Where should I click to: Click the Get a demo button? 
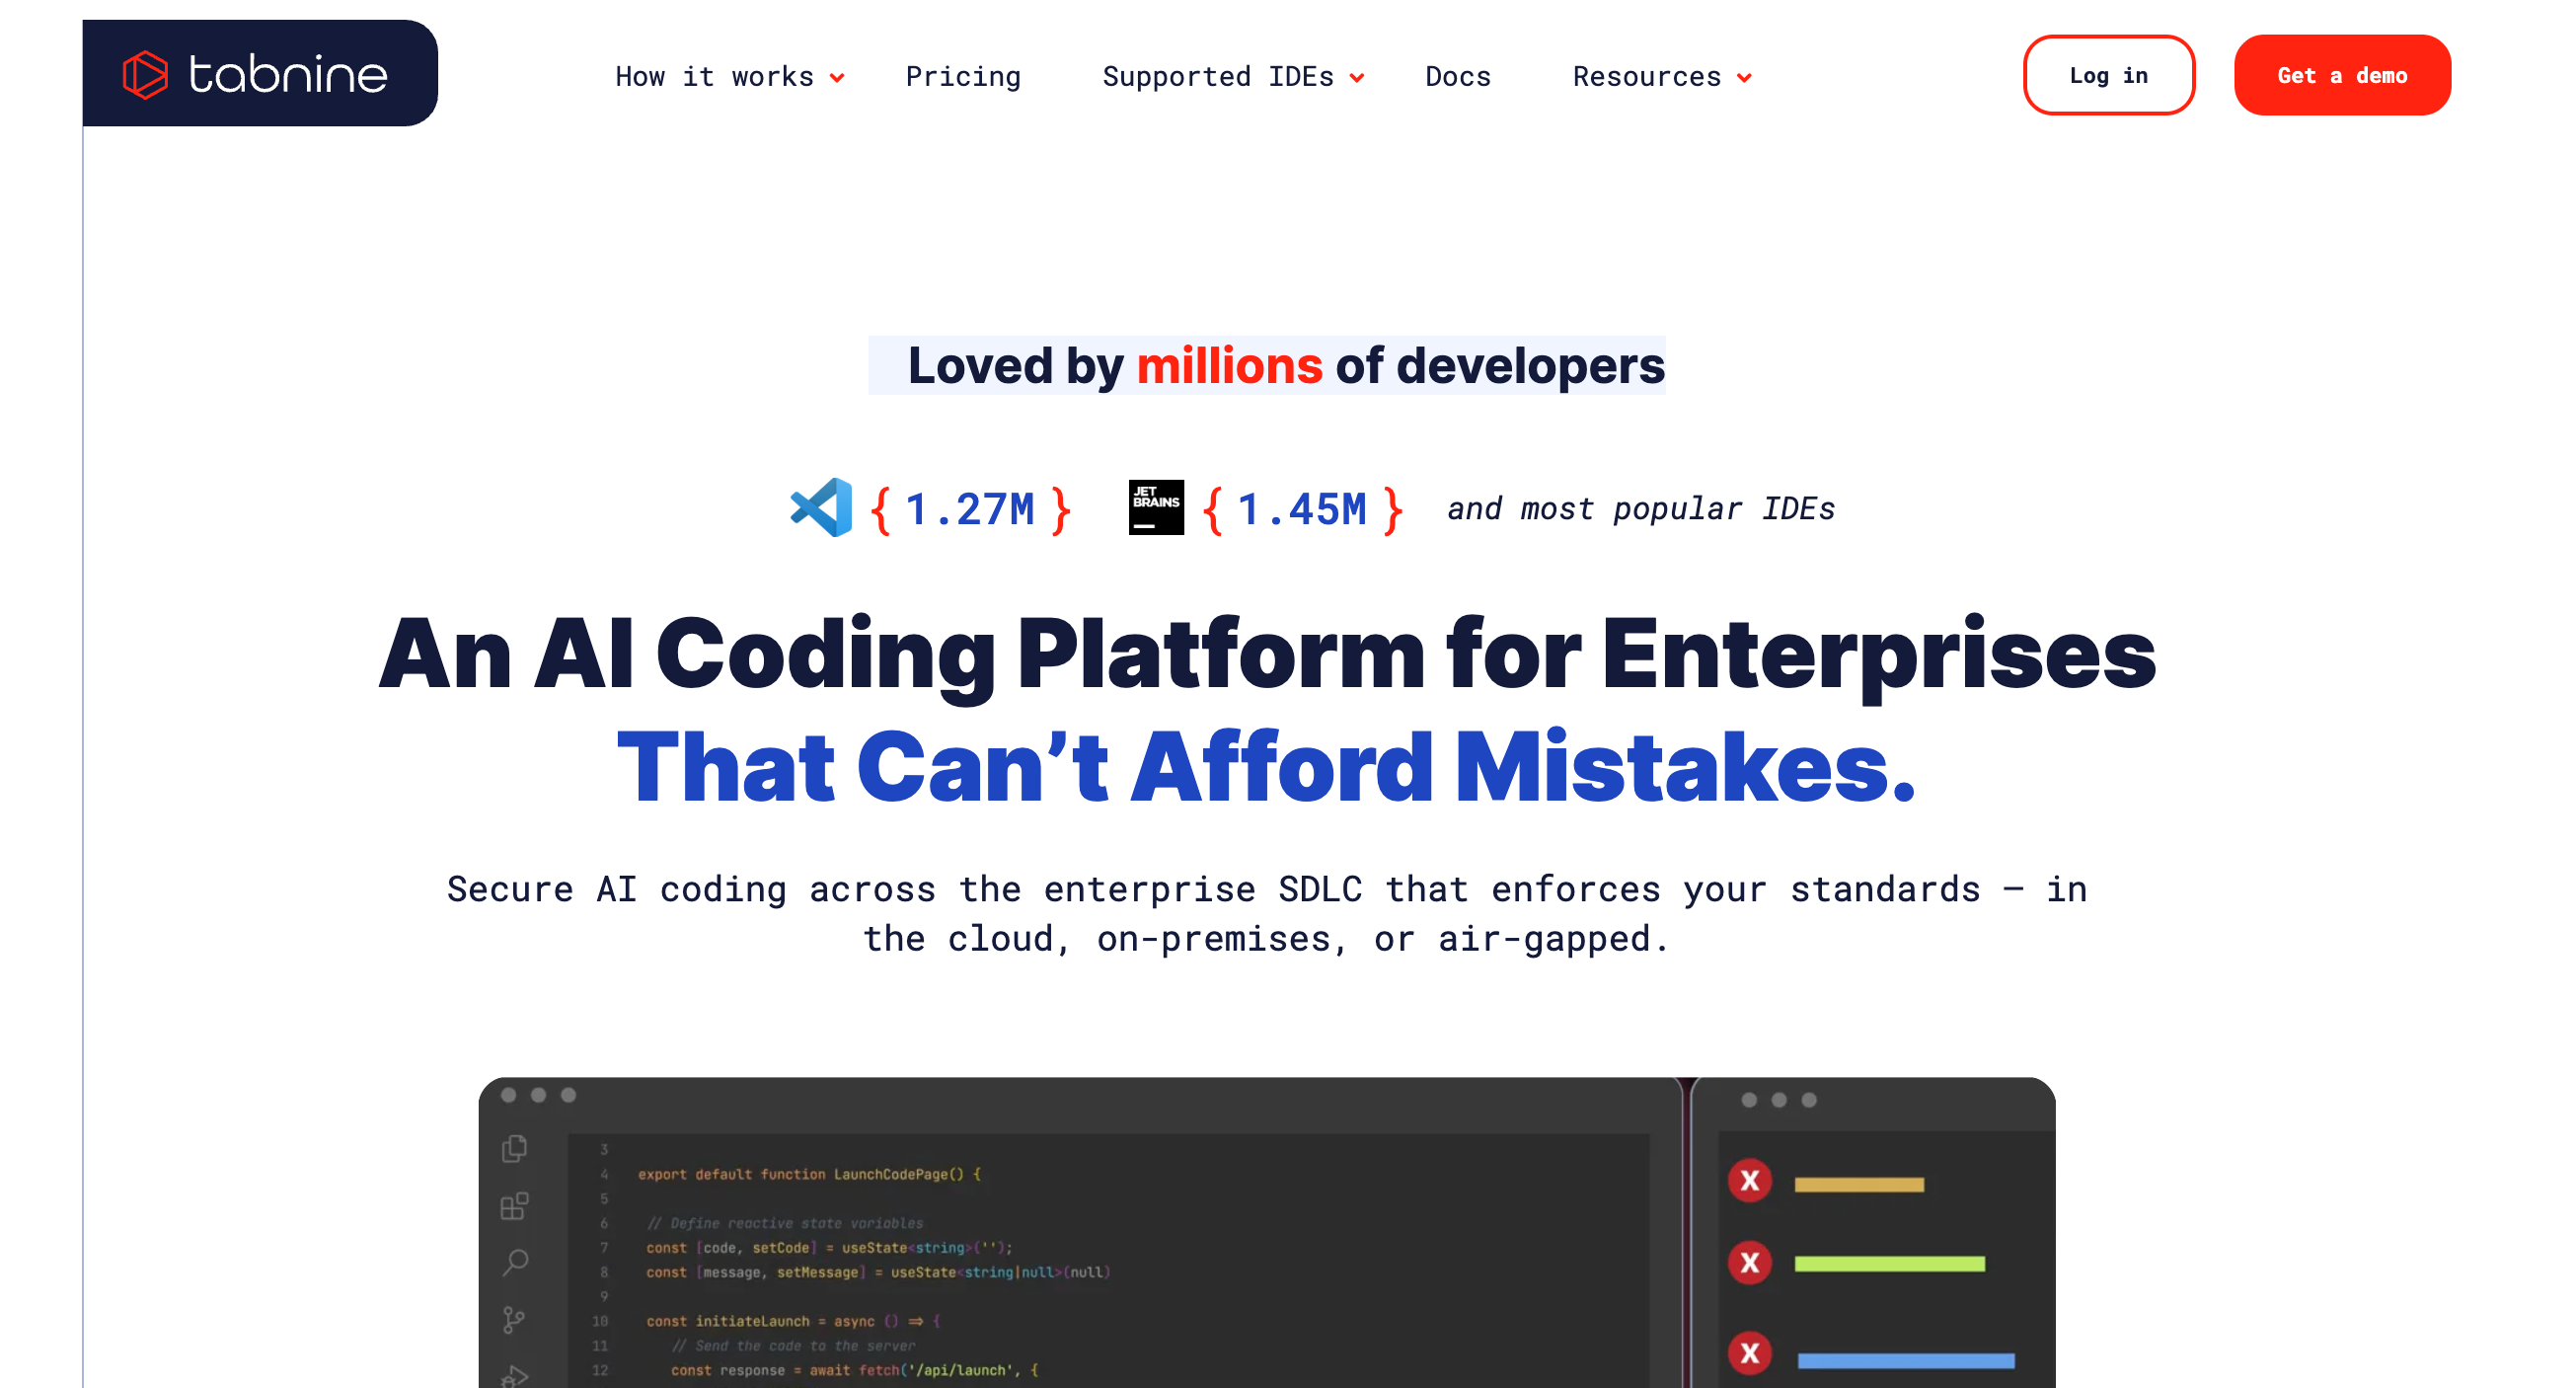point(2341,76)
